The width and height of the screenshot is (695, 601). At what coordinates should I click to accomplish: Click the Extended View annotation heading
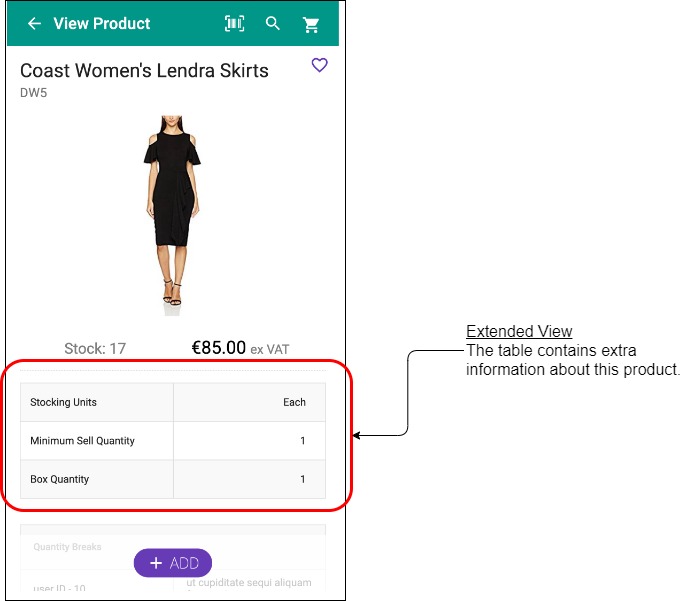click(x=519, y=331)
